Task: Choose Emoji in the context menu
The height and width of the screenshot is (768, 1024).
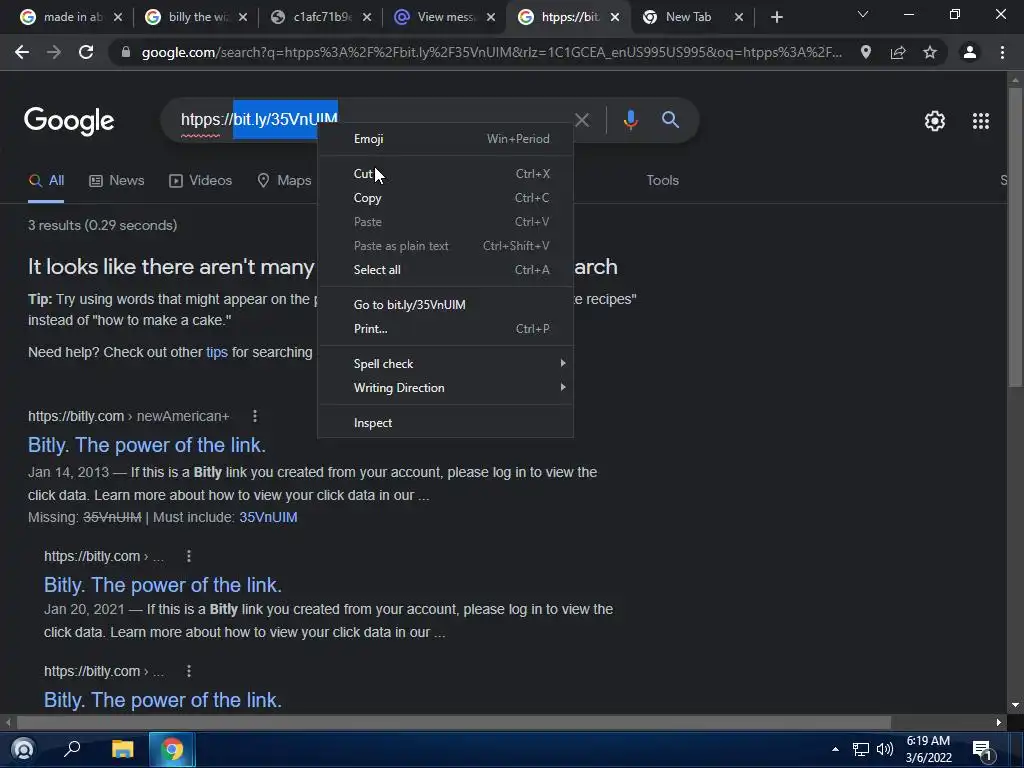Action: [445, 138]
